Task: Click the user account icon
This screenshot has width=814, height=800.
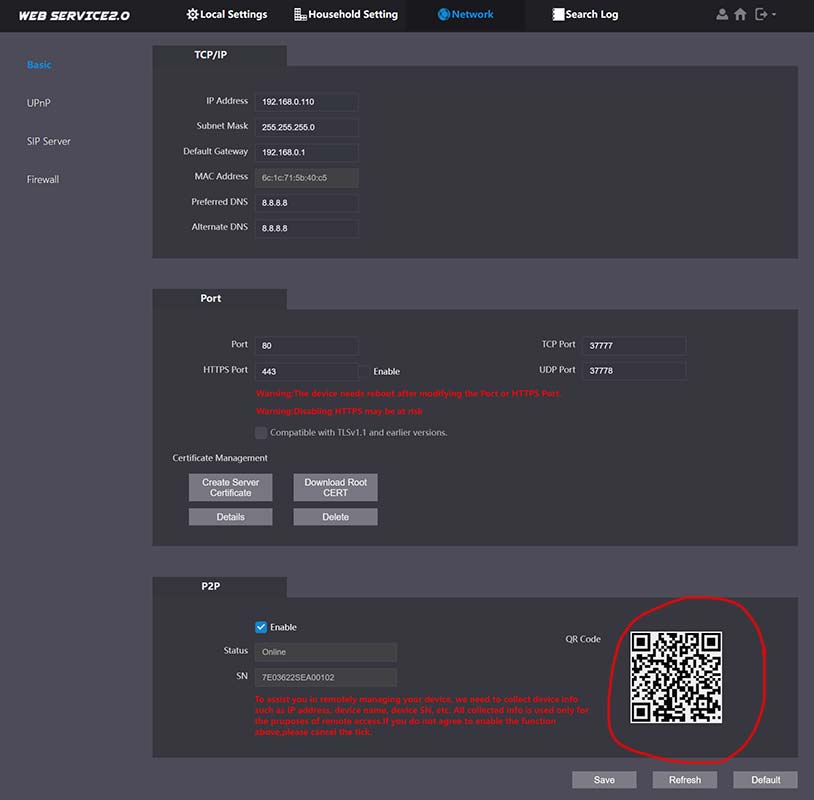Action: [722, 15]
